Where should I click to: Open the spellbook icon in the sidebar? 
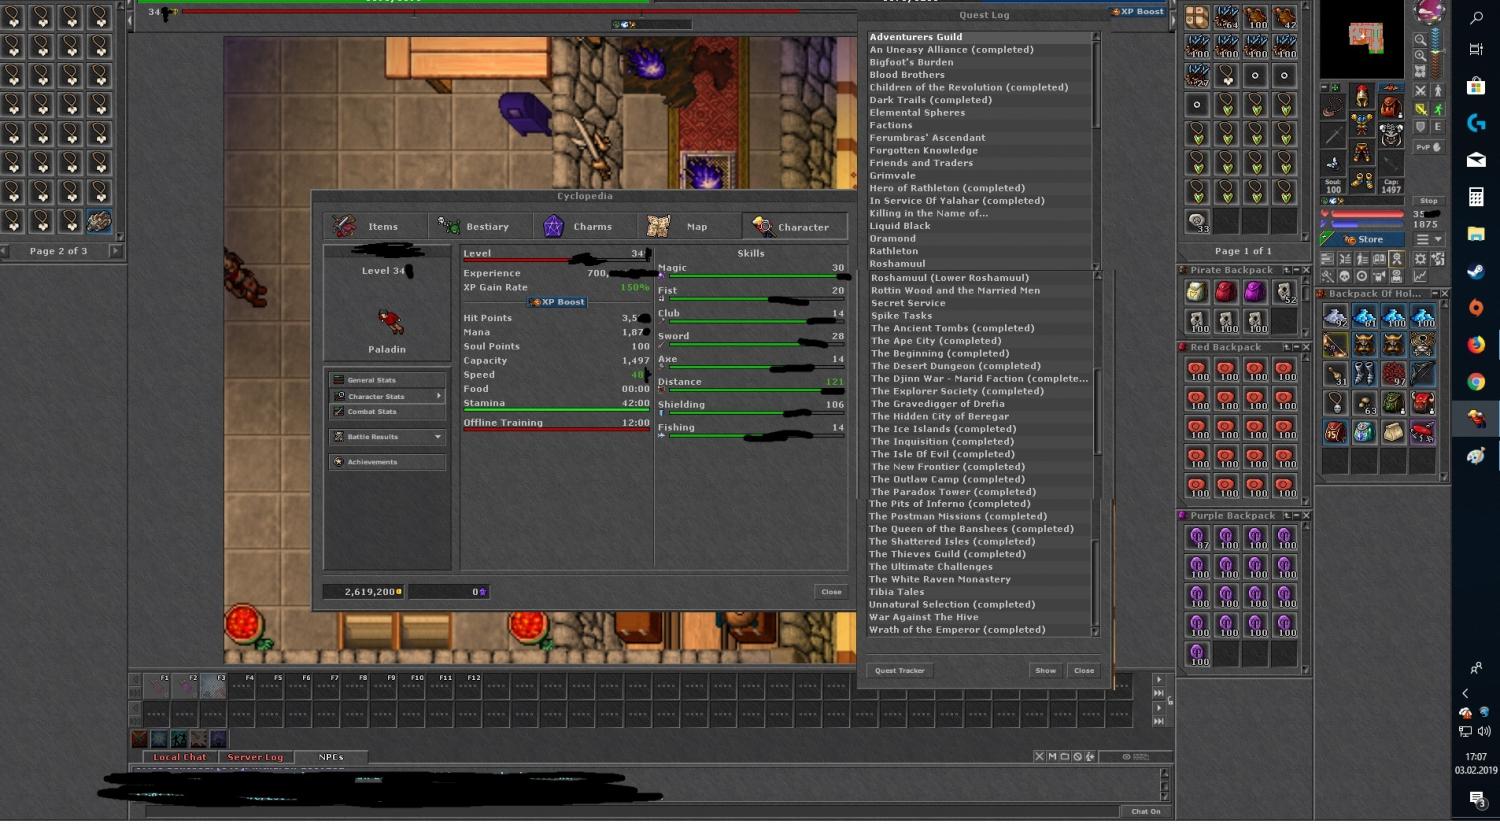coord(1378,259)
